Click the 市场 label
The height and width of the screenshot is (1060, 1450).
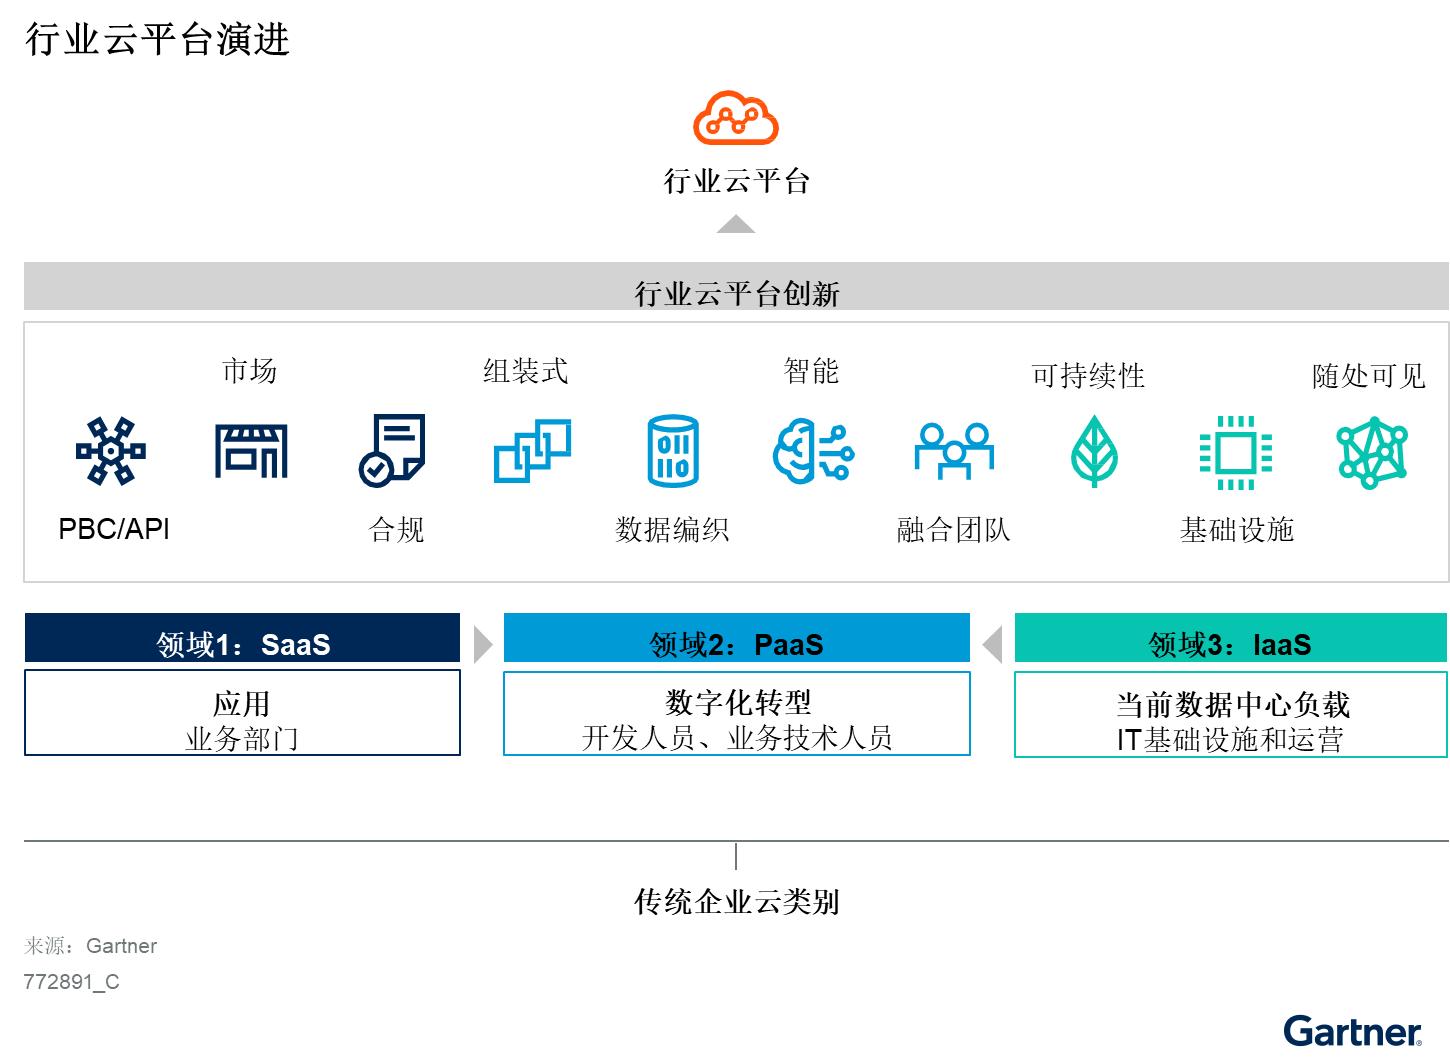pos(249,371)
